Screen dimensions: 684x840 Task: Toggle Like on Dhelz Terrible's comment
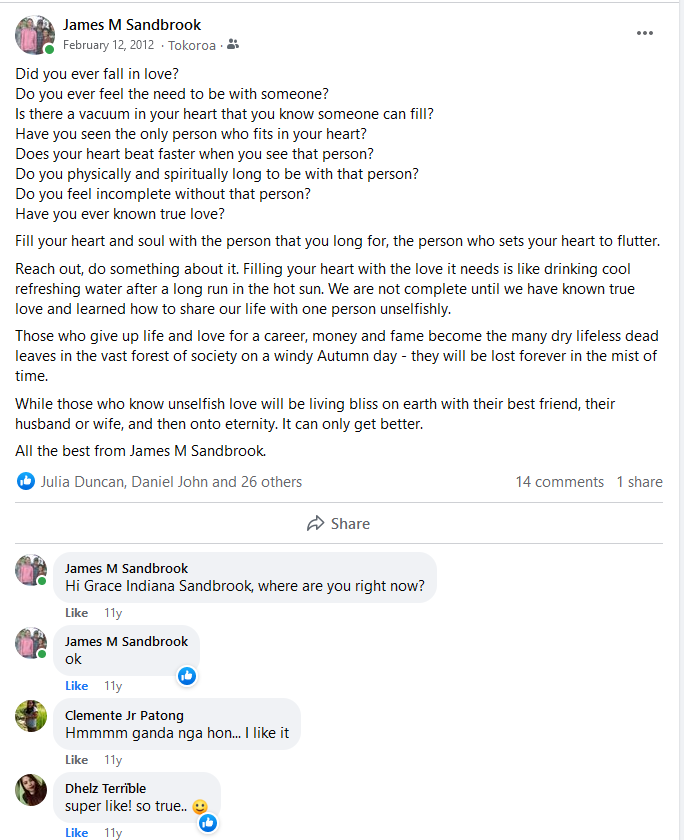pos(76,833)
